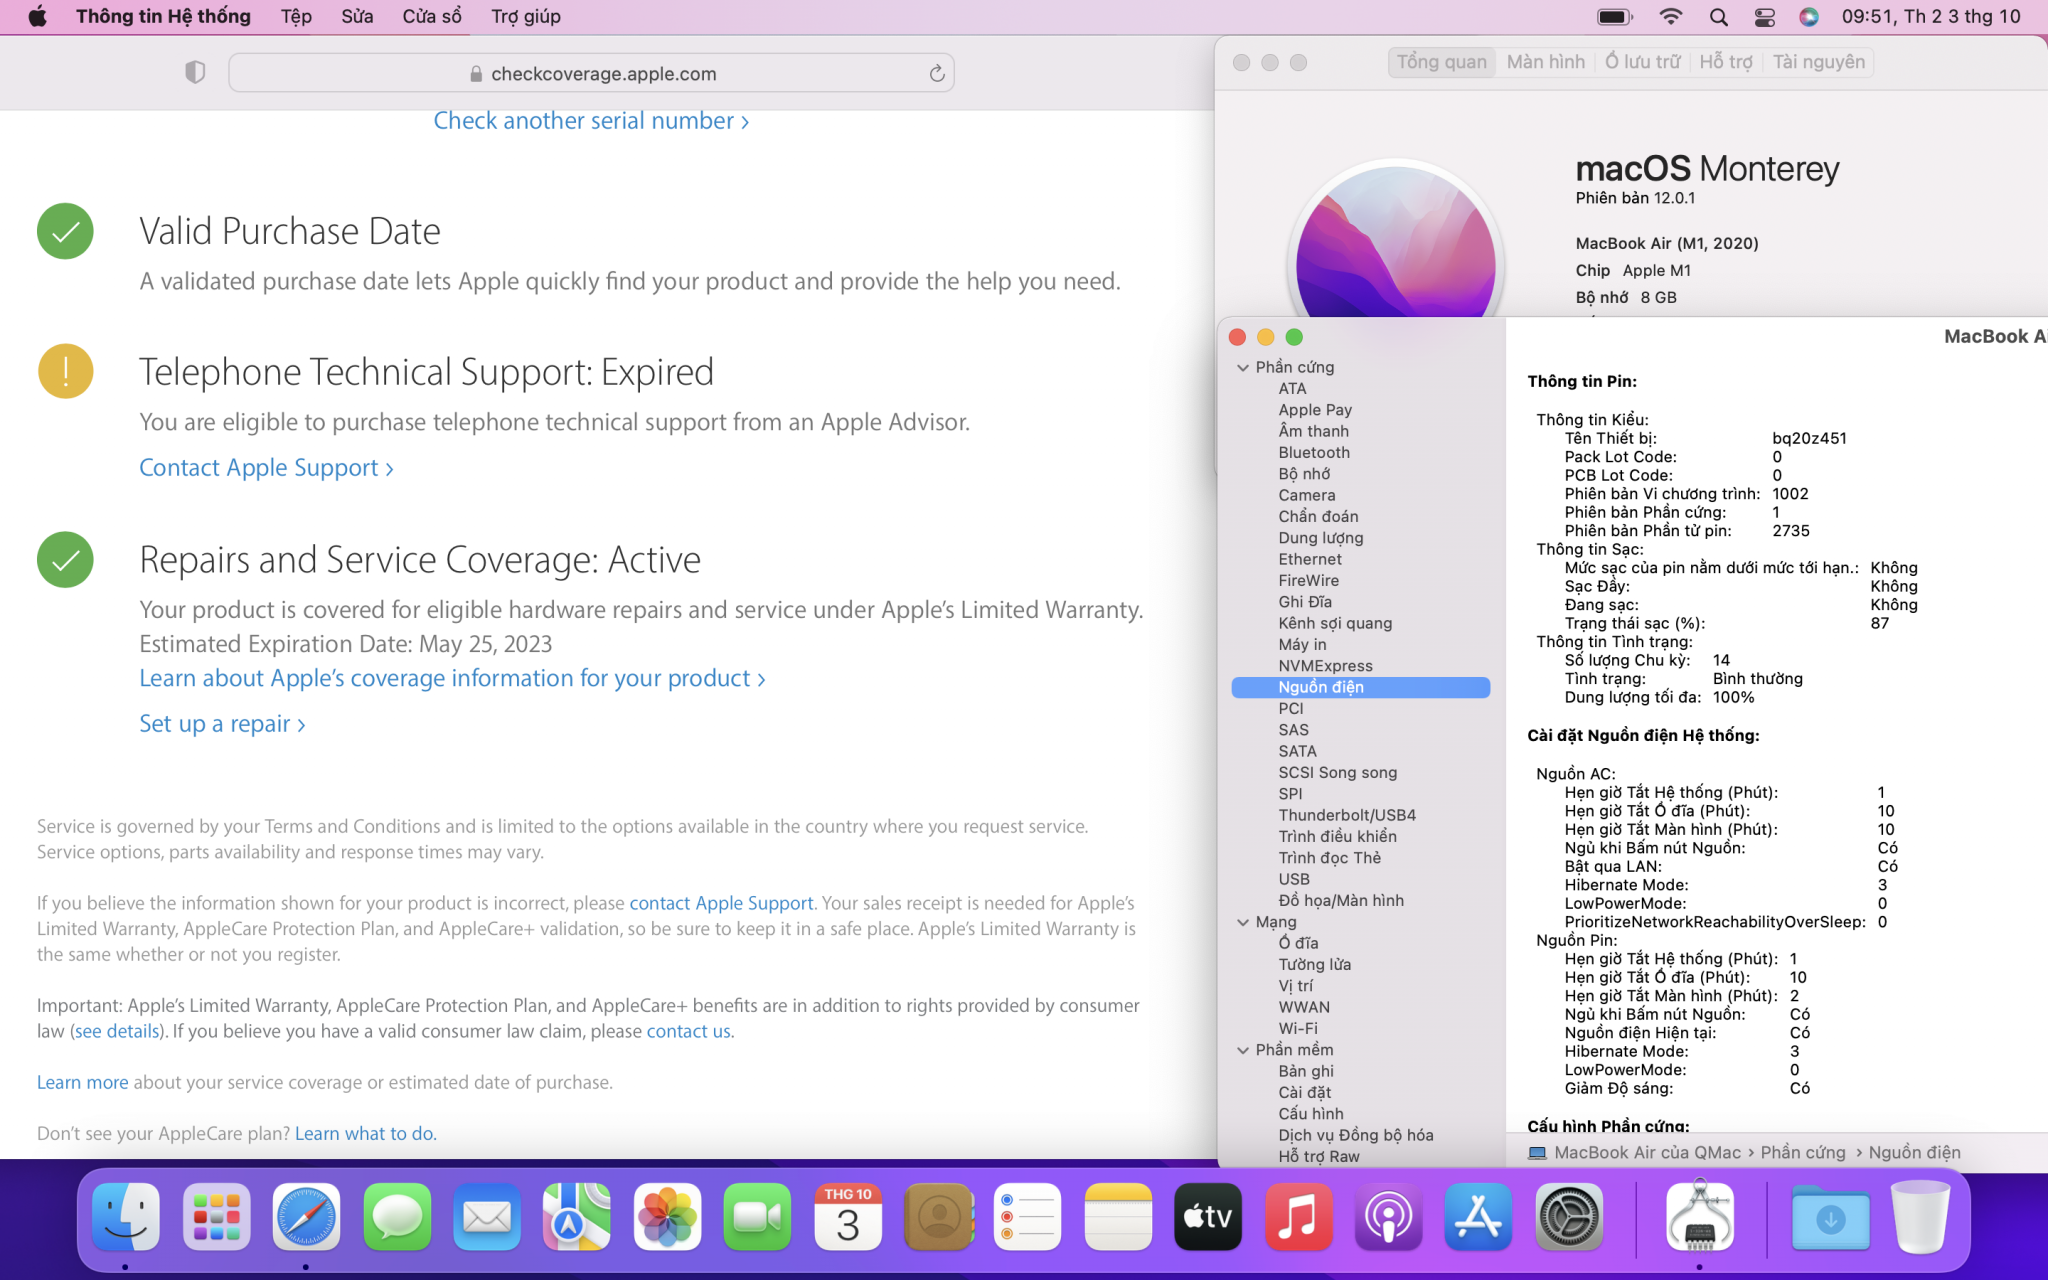Select Bluetooth in hardware sidebar

1313,453
